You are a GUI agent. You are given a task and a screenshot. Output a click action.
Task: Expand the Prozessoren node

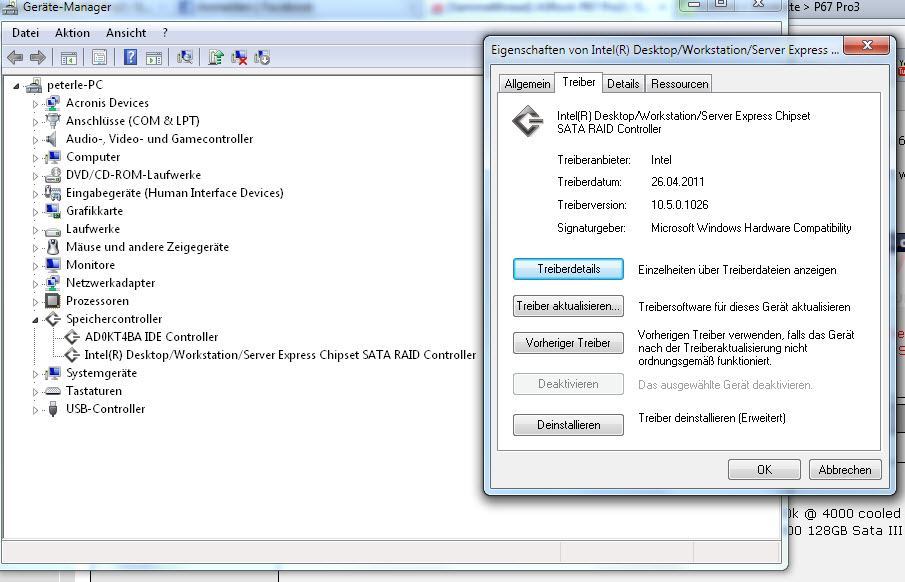pos(35,302)
